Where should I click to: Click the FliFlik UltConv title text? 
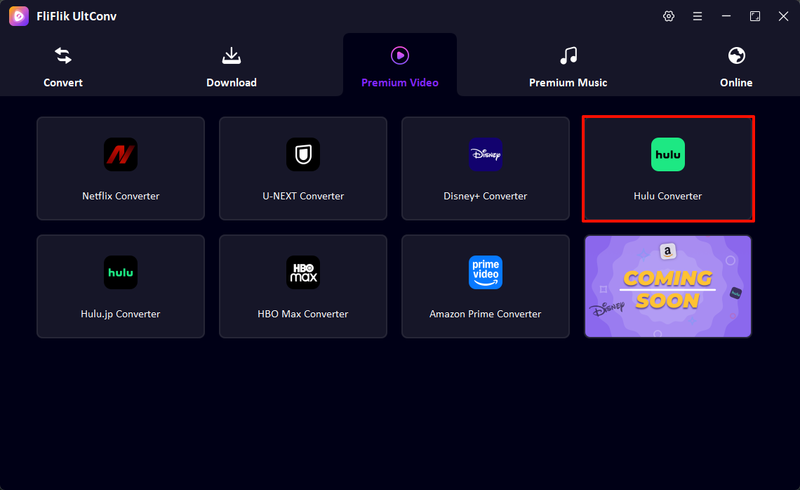pyautogui.click(x=77, y=16)
